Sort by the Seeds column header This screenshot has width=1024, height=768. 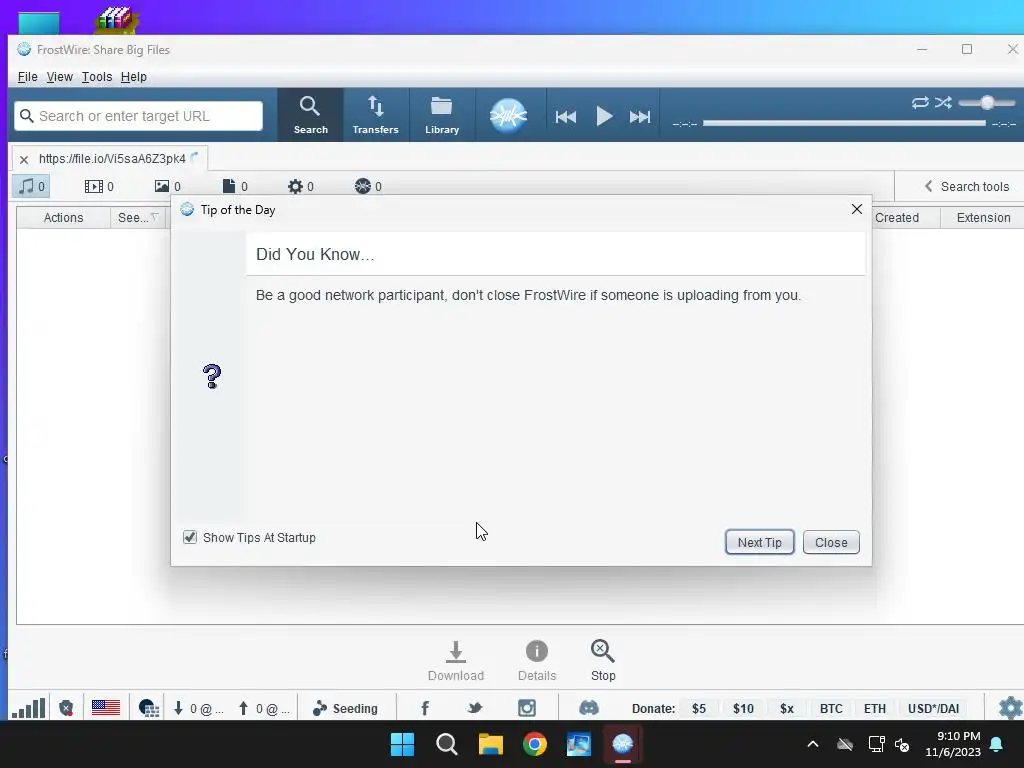(x=138, y=217)
